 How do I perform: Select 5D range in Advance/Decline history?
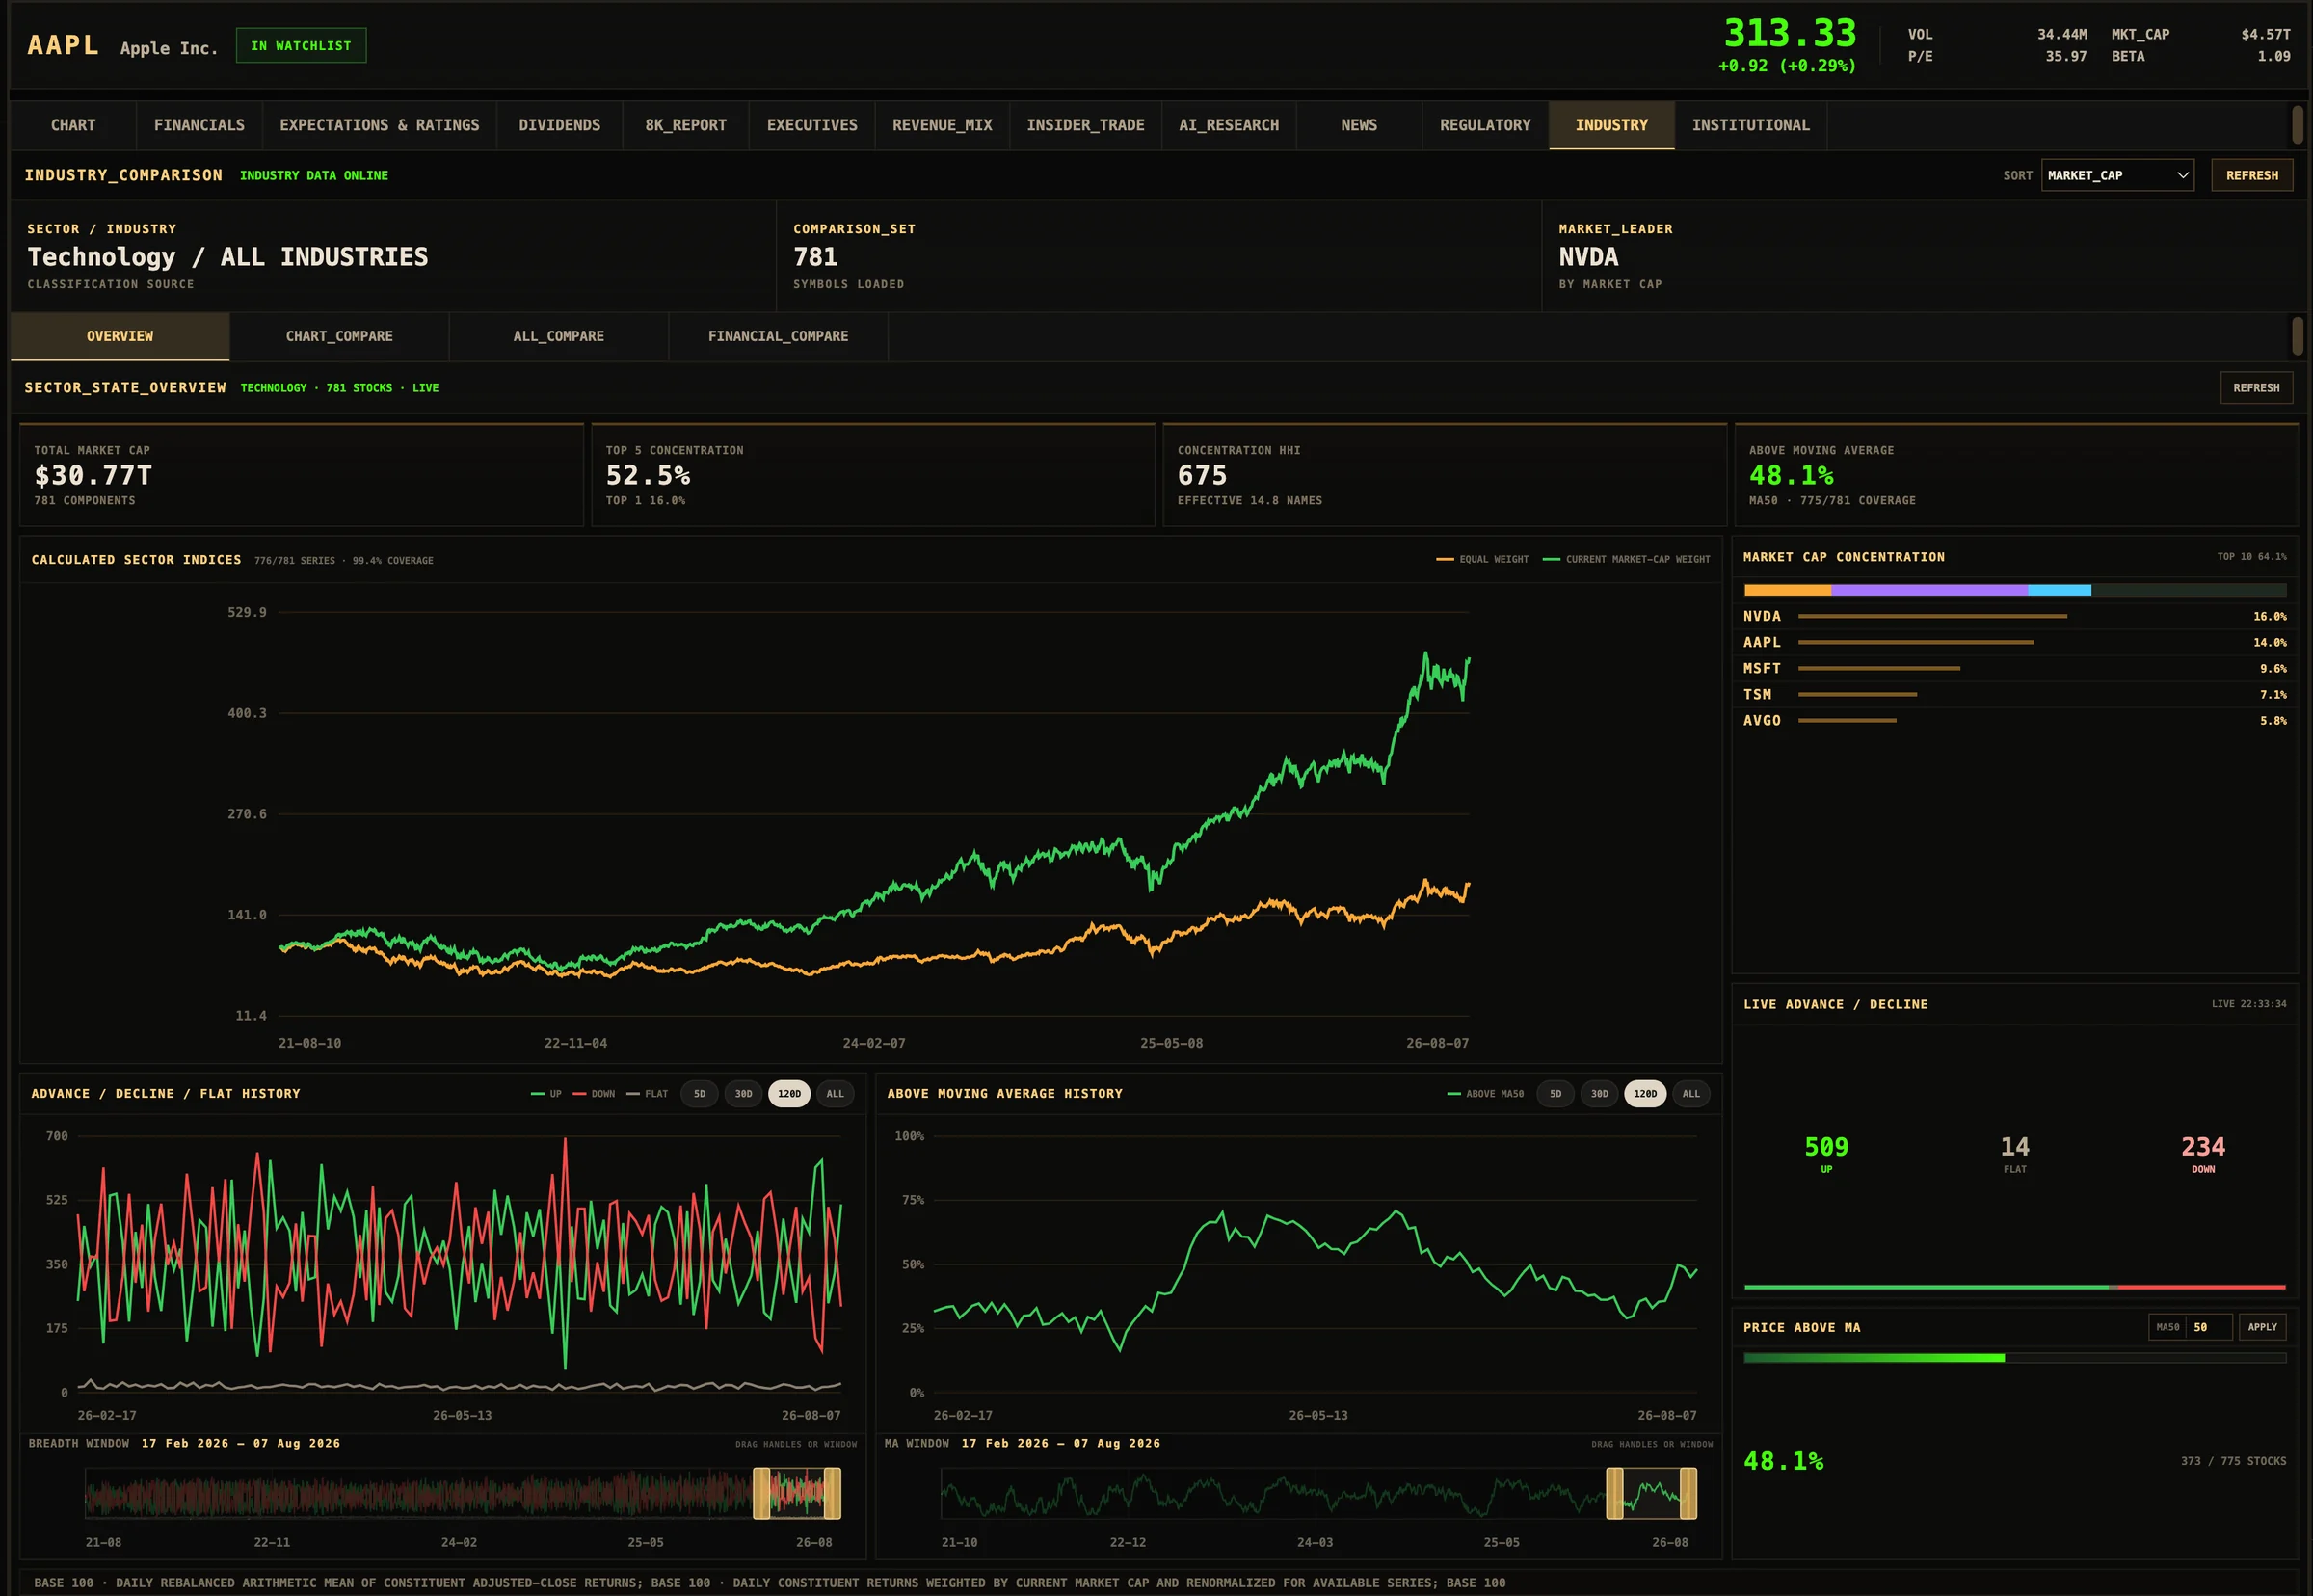(x=699, y=1094)
